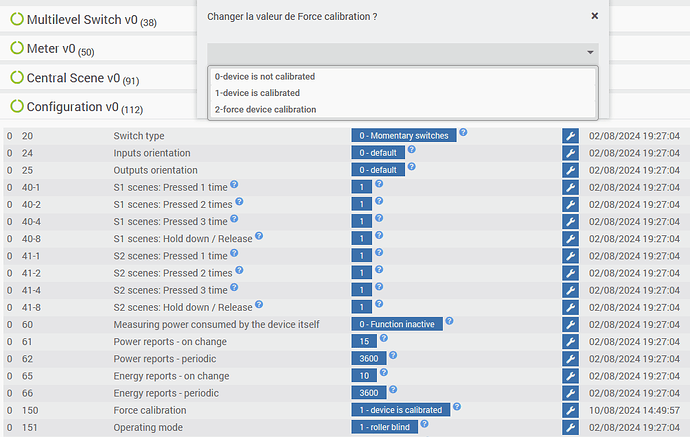This screenshot has width=690, height=437.
Task: Click wrench icon for Power reports - on change
Action: tap(570, 342)
